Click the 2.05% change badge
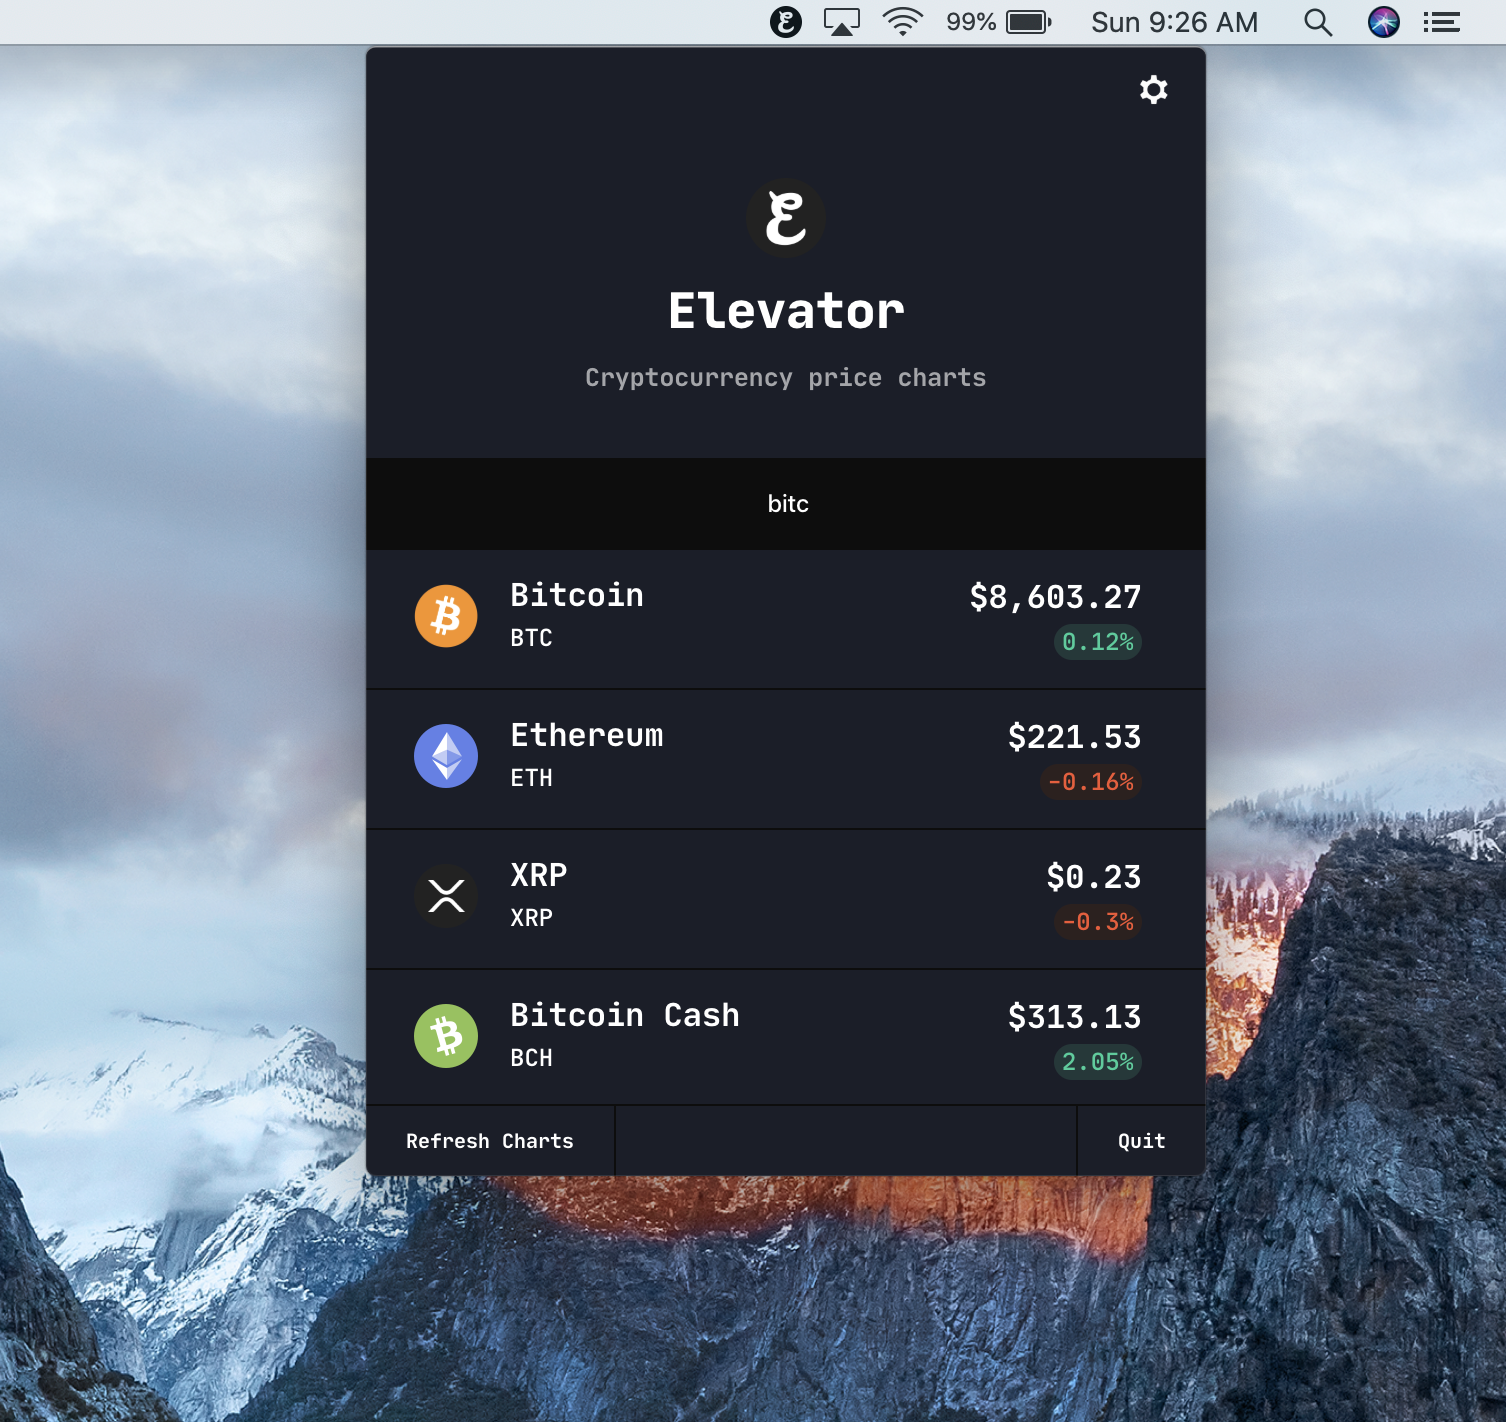The height and width of the screenshot is (1422, 1506). 1098,1062
